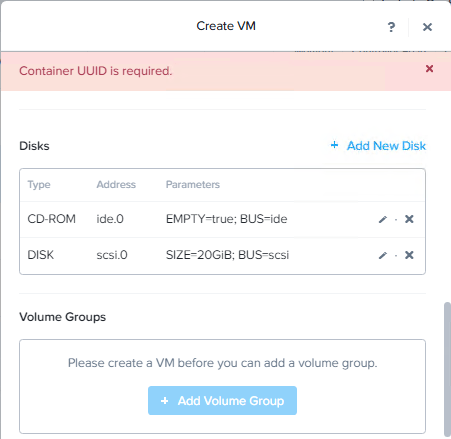
Task: Click the Address column header
Action: tap(116, 184)
